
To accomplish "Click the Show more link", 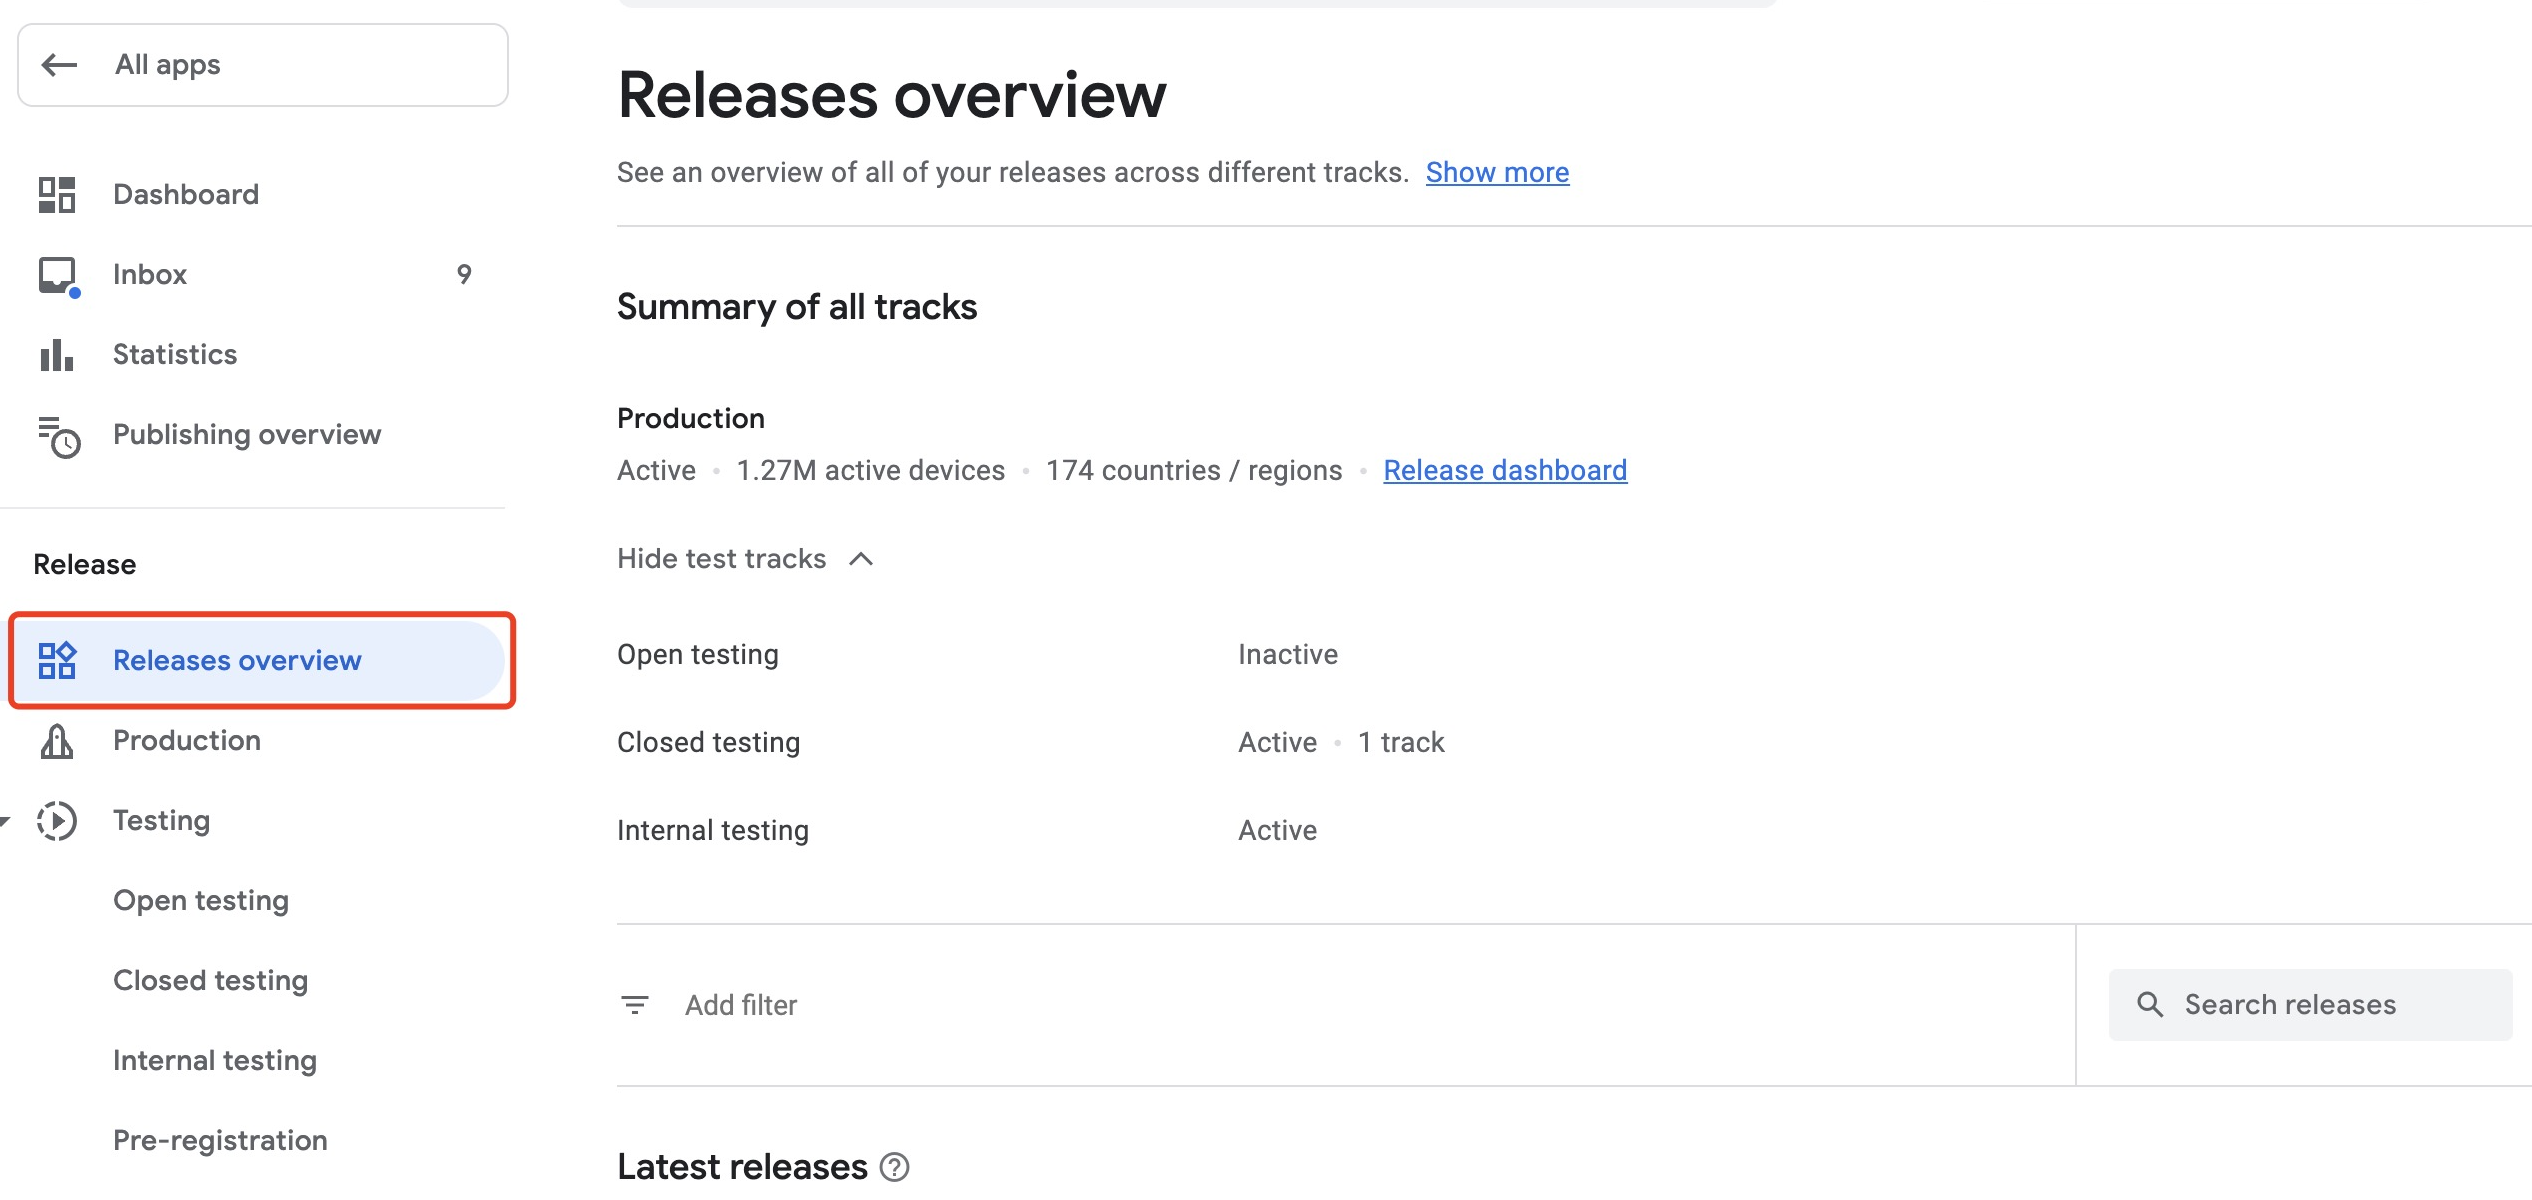I will [1497, 173].
